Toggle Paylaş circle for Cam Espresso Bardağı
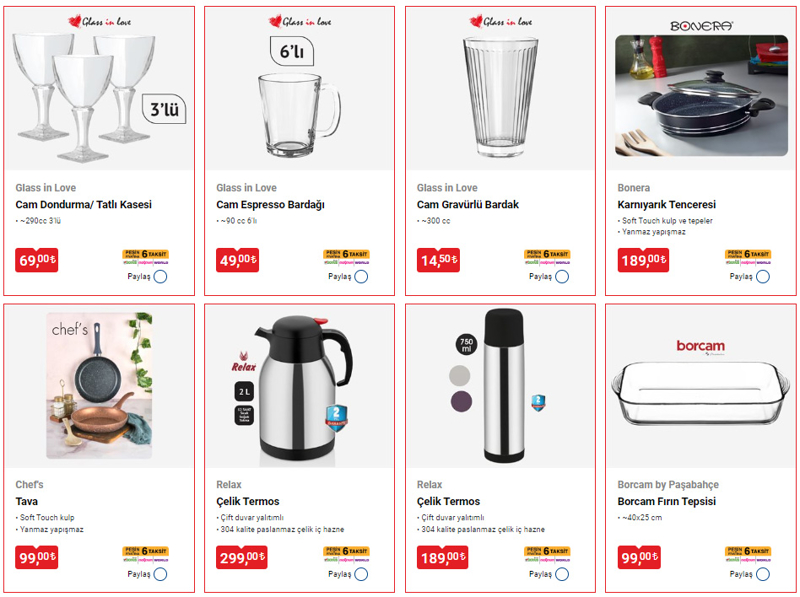The image size is (800, 597). 361,277
